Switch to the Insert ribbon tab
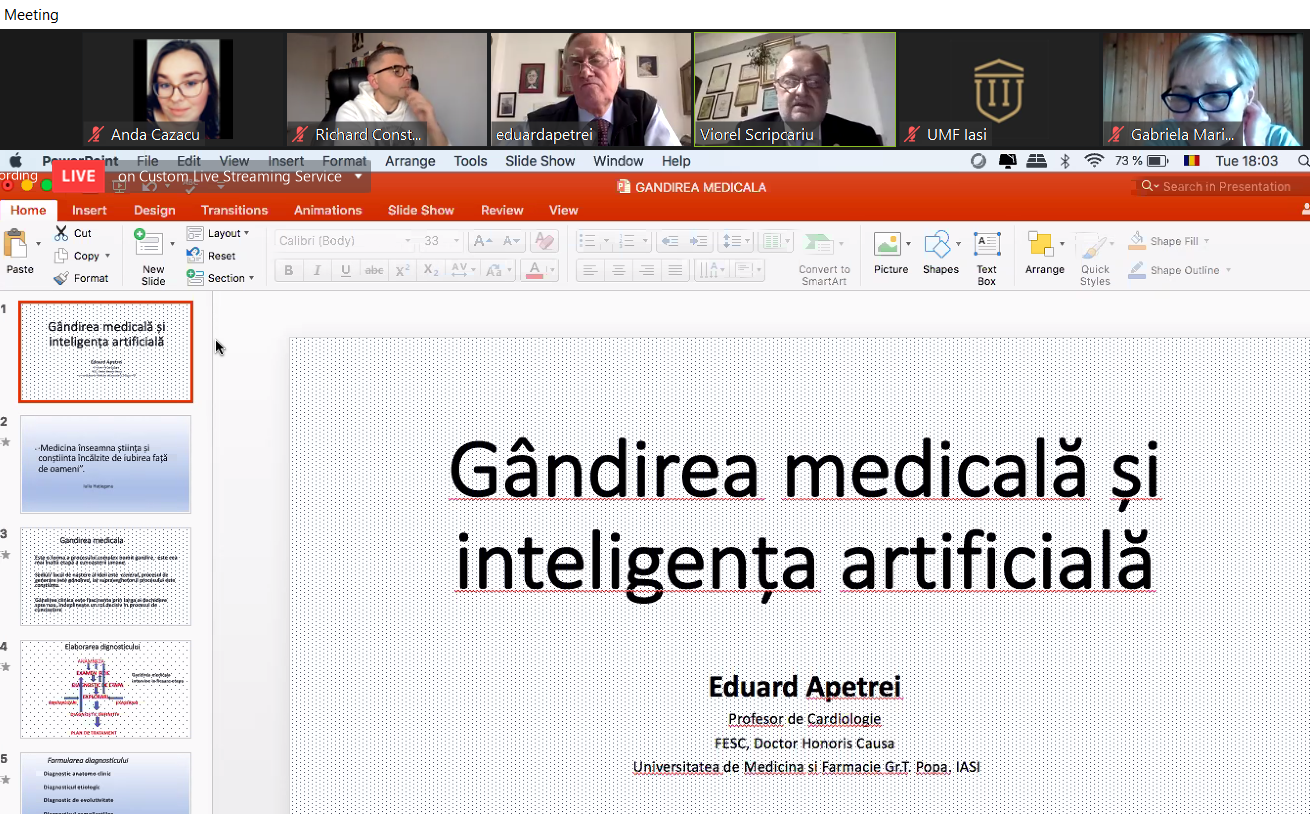 (89, 210)
